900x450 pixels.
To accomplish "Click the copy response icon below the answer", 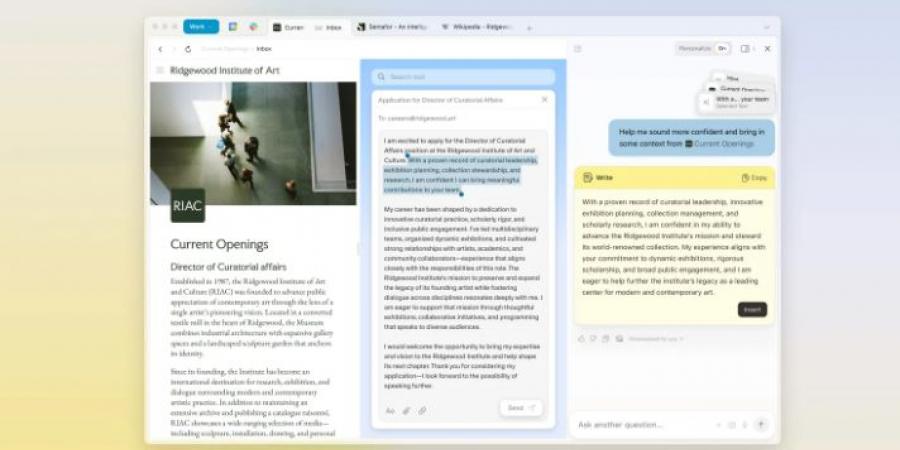I will [606, 339].
